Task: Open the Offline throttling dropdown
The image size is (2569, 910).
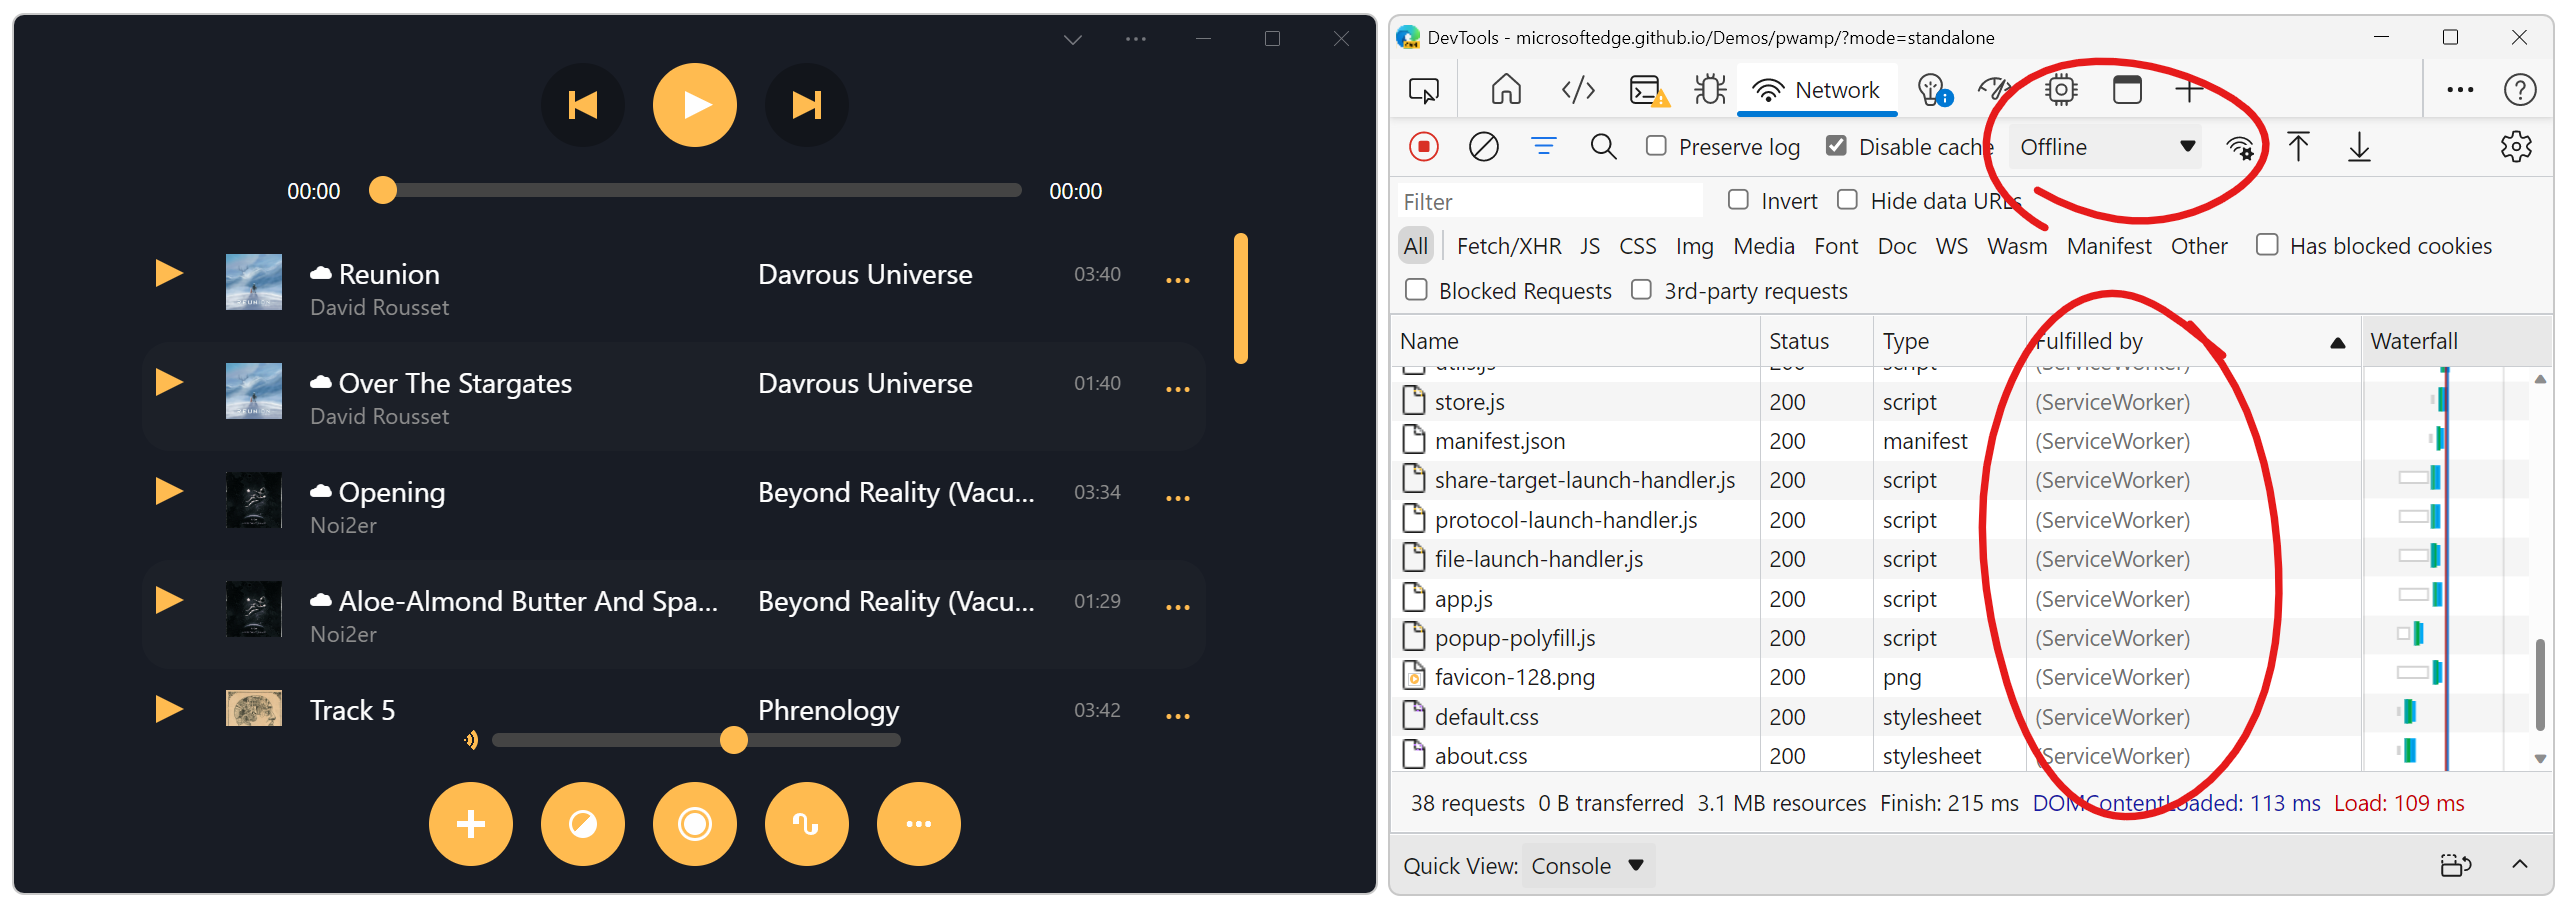Action: point(2105,147)
